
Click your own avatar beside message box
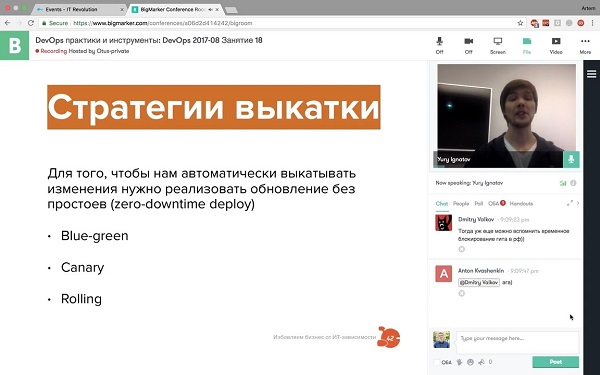click(442, 340)
